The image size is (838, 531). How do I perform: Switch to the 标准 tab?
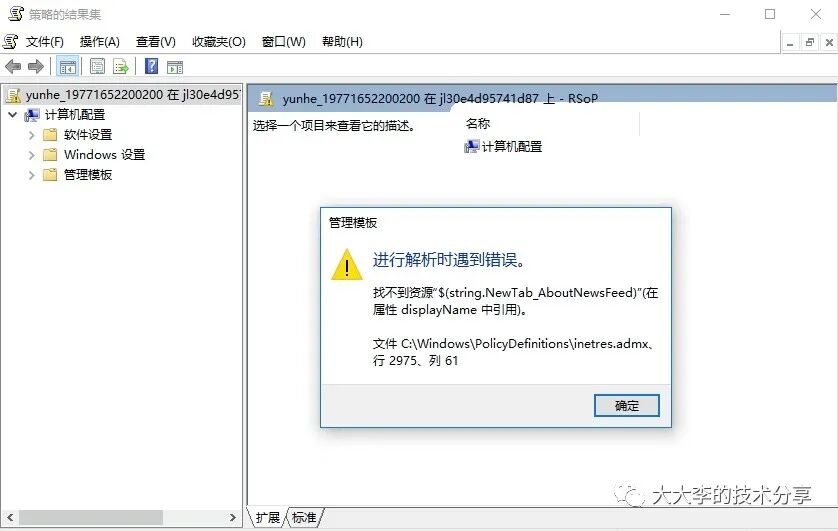click(304, 517)
